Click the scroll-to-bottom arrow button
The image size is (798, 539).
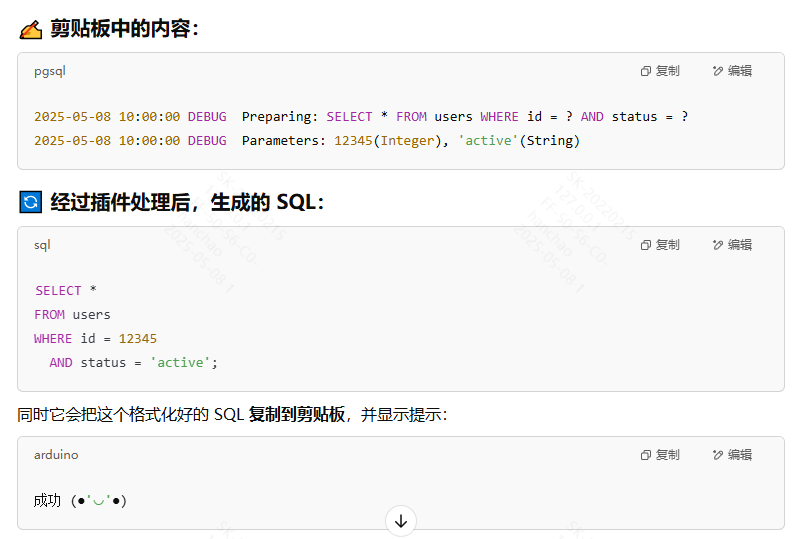coord(401,521)
